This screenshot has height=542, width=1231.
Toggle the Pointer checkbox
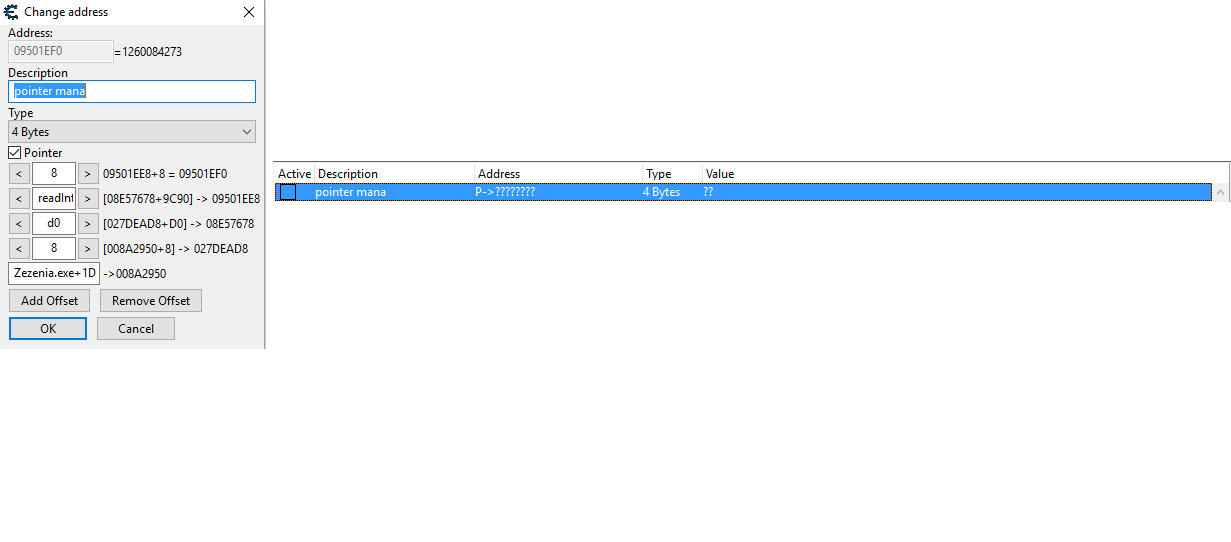[15, 153]
